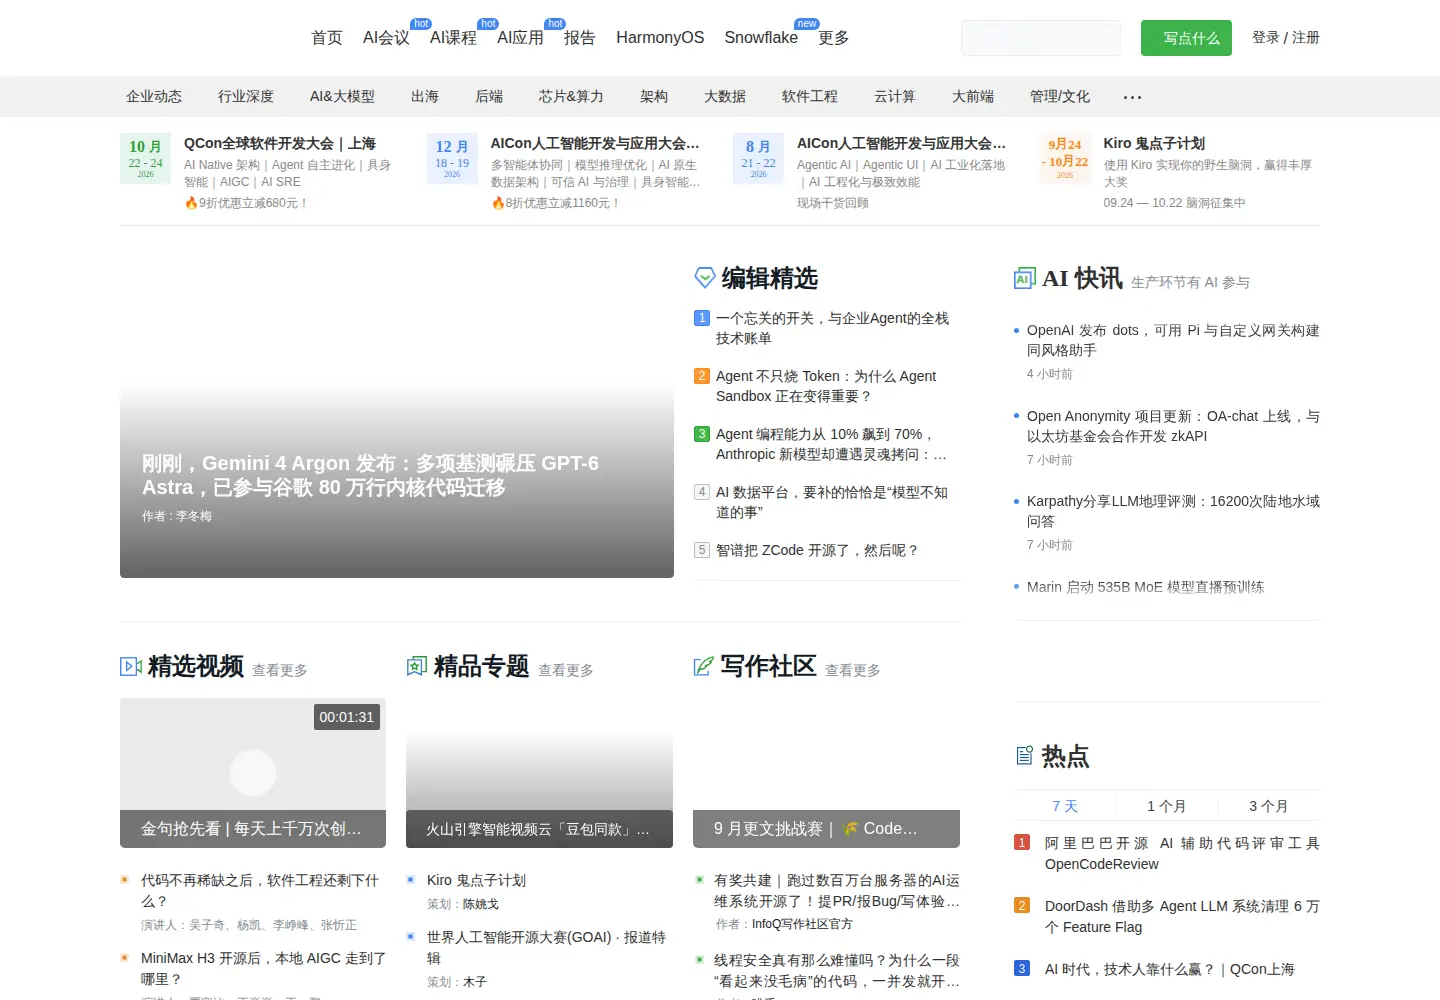The height and width of the screenshot is (1000, 1440).
Task: Click the 精品专题 section icon
Action: 417,666
